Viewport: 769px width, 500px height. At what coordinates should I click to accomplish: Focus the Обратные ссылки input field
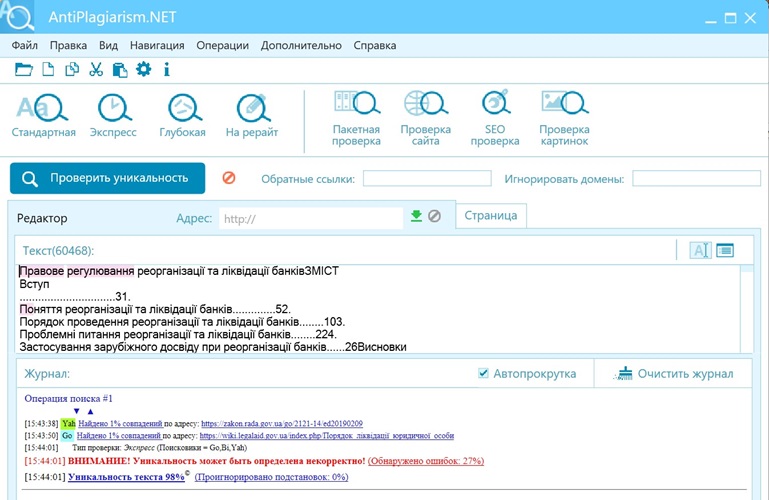(x=427, y=178)
